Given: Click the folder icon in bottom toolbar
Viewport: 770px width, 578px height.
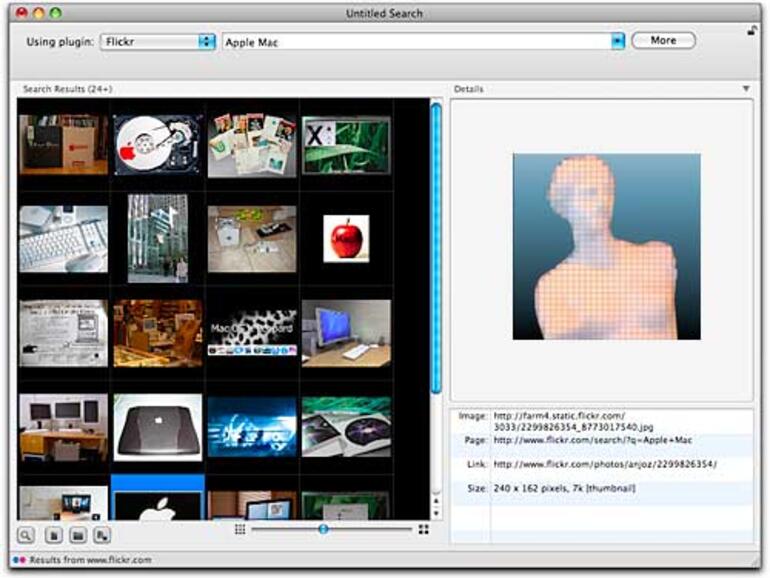Looking at the screenshot, I should (76, 535).
